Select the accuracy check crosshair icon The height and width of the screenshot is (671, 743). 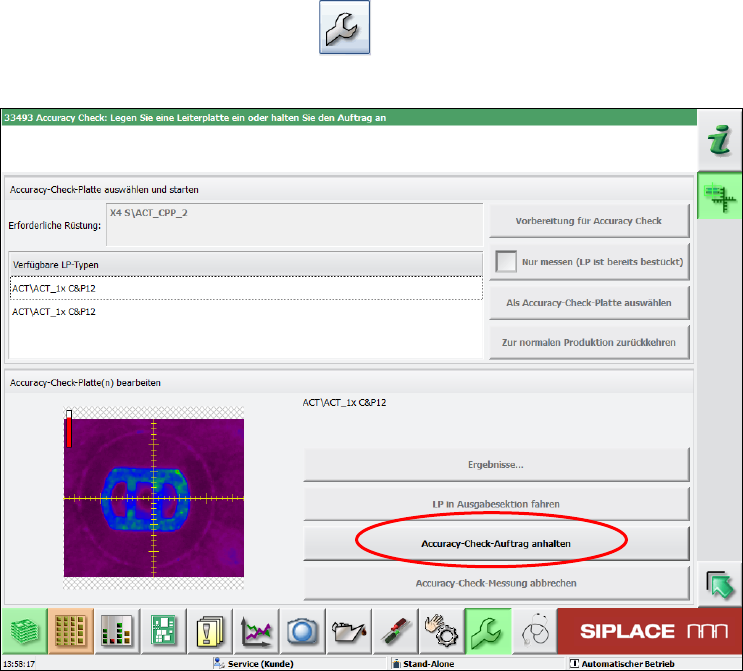[x=720, y=196]
